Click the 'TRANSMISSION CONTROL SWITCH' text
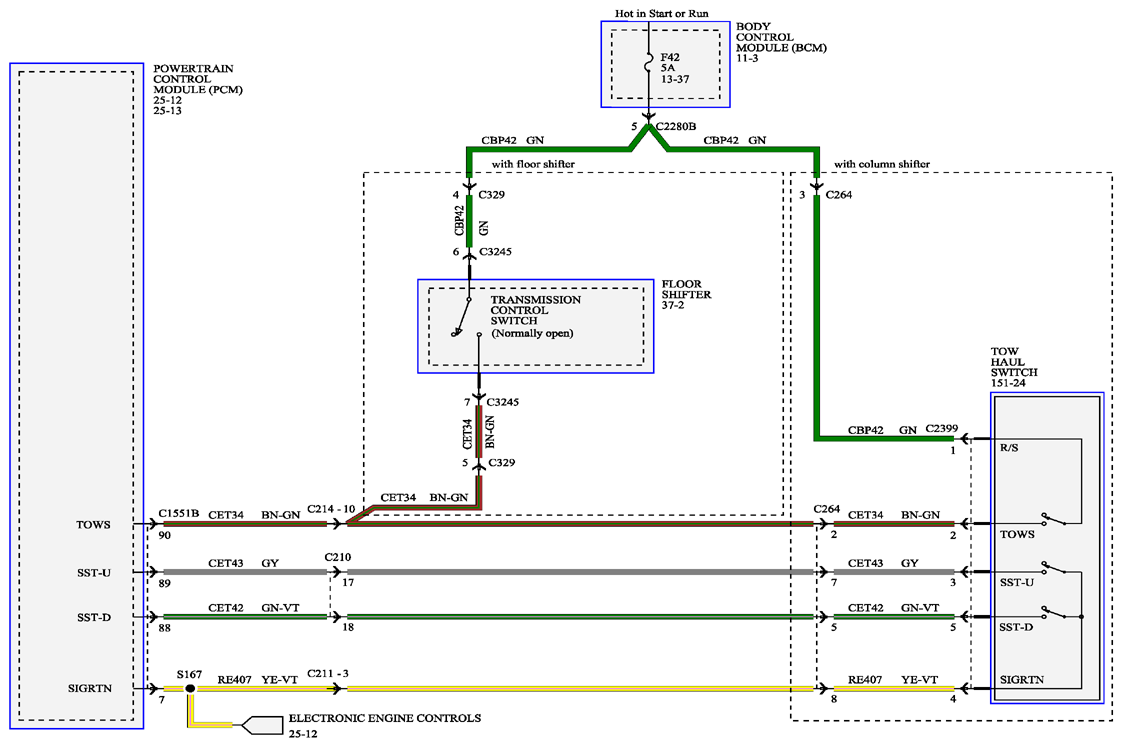 536,310
